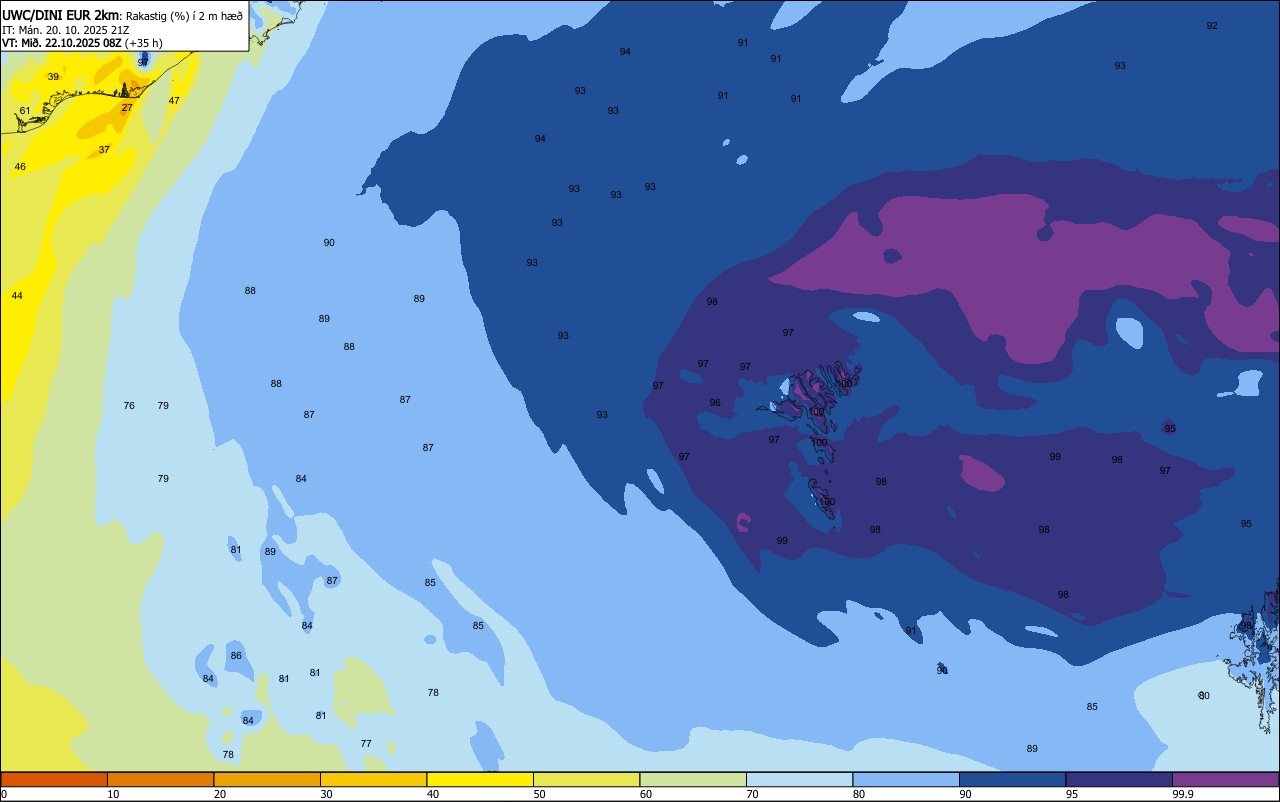Click the map value '76' next to '79'
Viewport: 1280px width, 802px height.
[x=129, y=406]
